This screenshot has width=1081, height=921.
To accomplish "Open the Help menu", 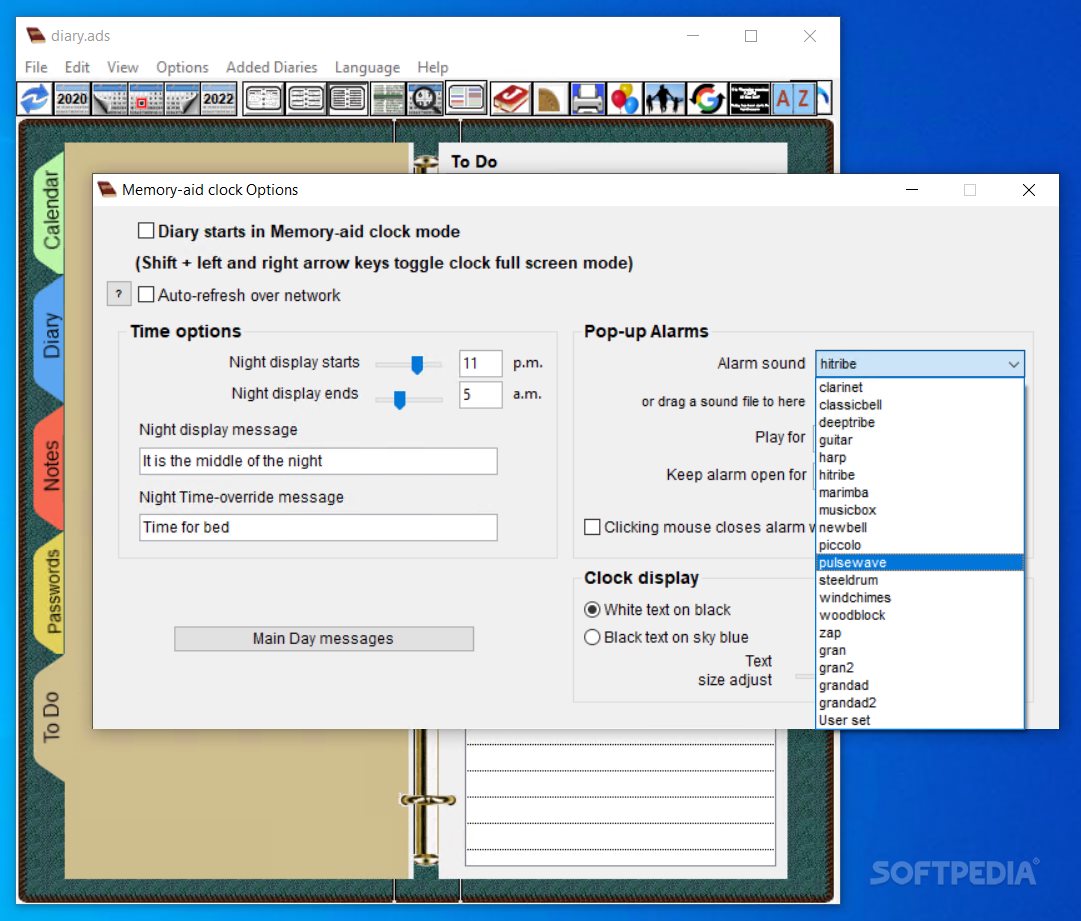I will click(x=432, y=67).
